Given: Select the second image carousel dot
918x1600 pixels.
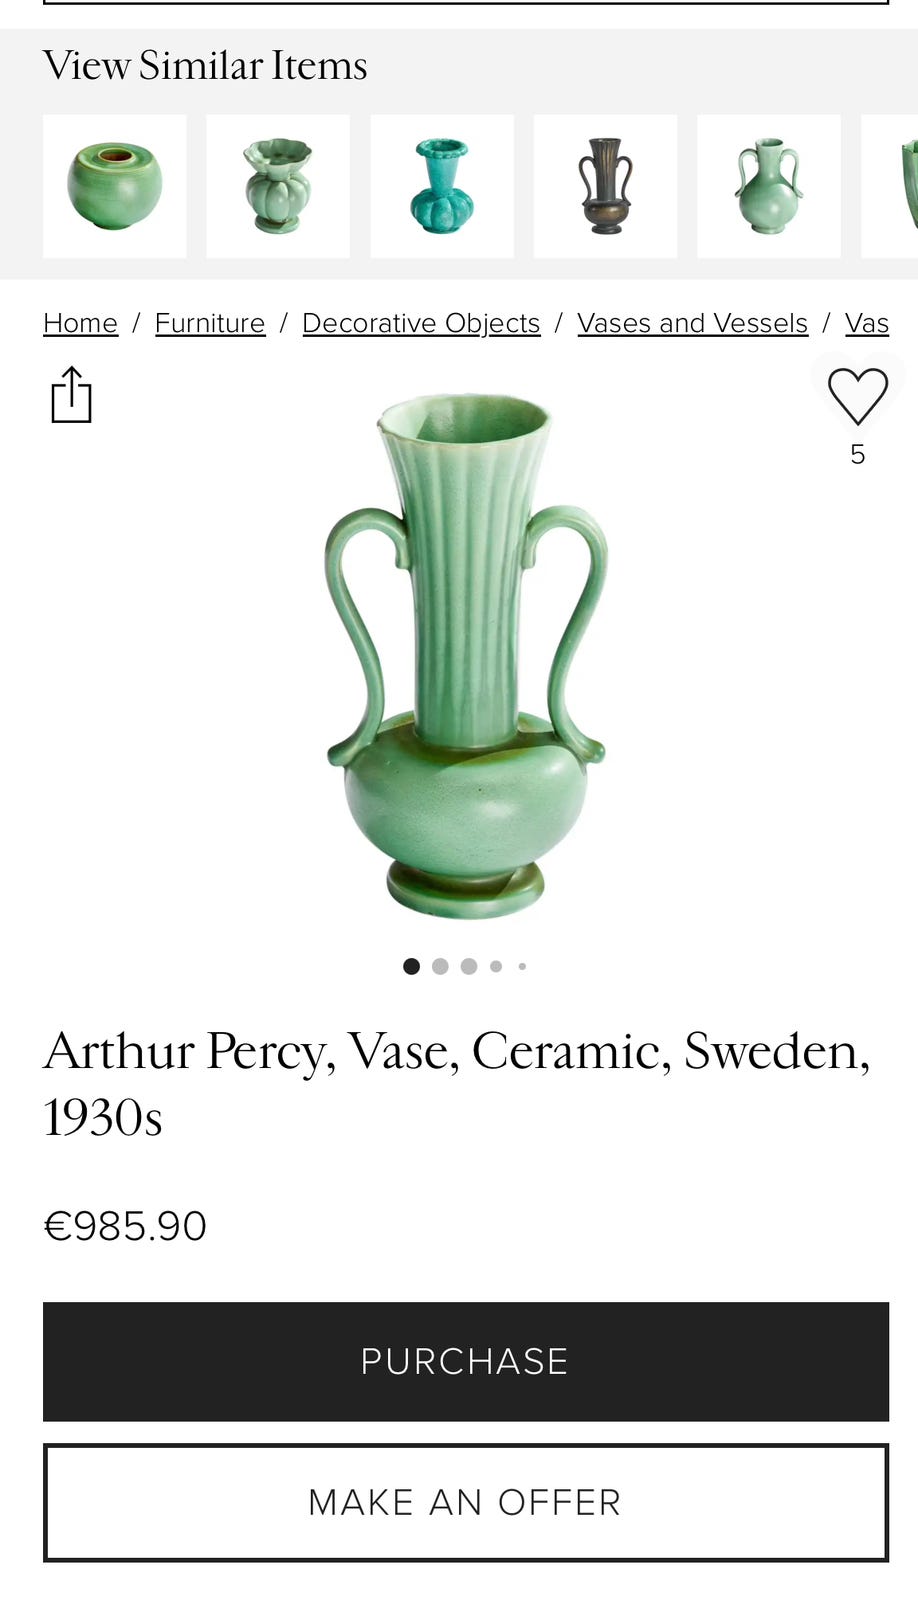Looking at the screenshot, I should coord(440,966).
